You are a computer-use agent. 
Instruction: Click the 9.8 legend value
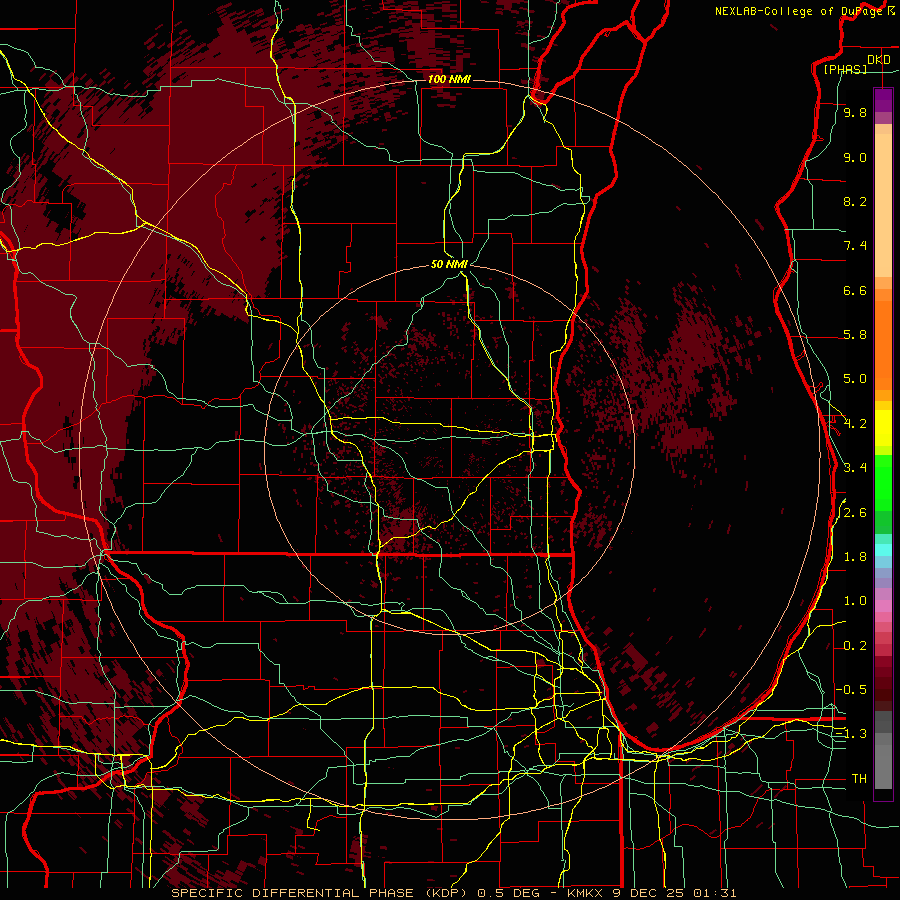coord(855,113)
